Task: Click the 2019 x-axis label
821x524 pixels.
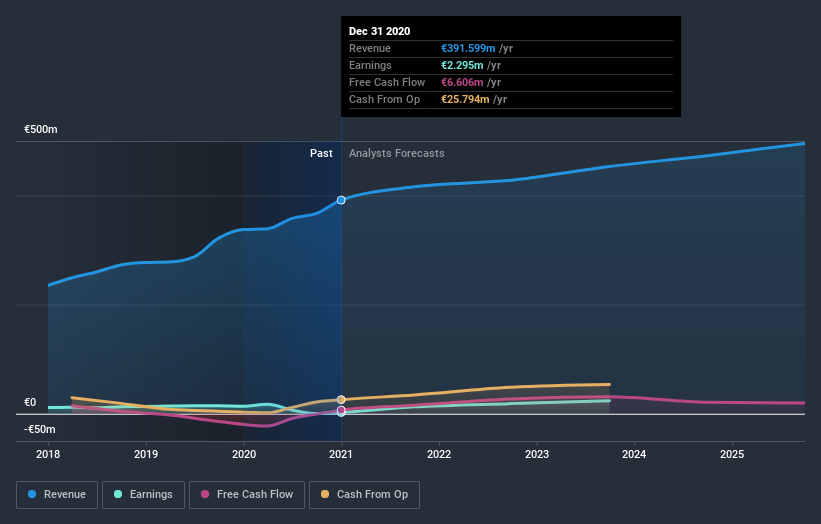Action: coord(146,454)
